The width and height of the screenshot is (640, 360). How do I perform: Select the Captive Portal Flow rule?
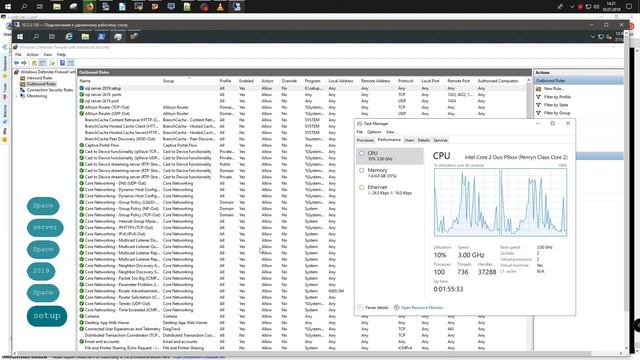[102, 145]
